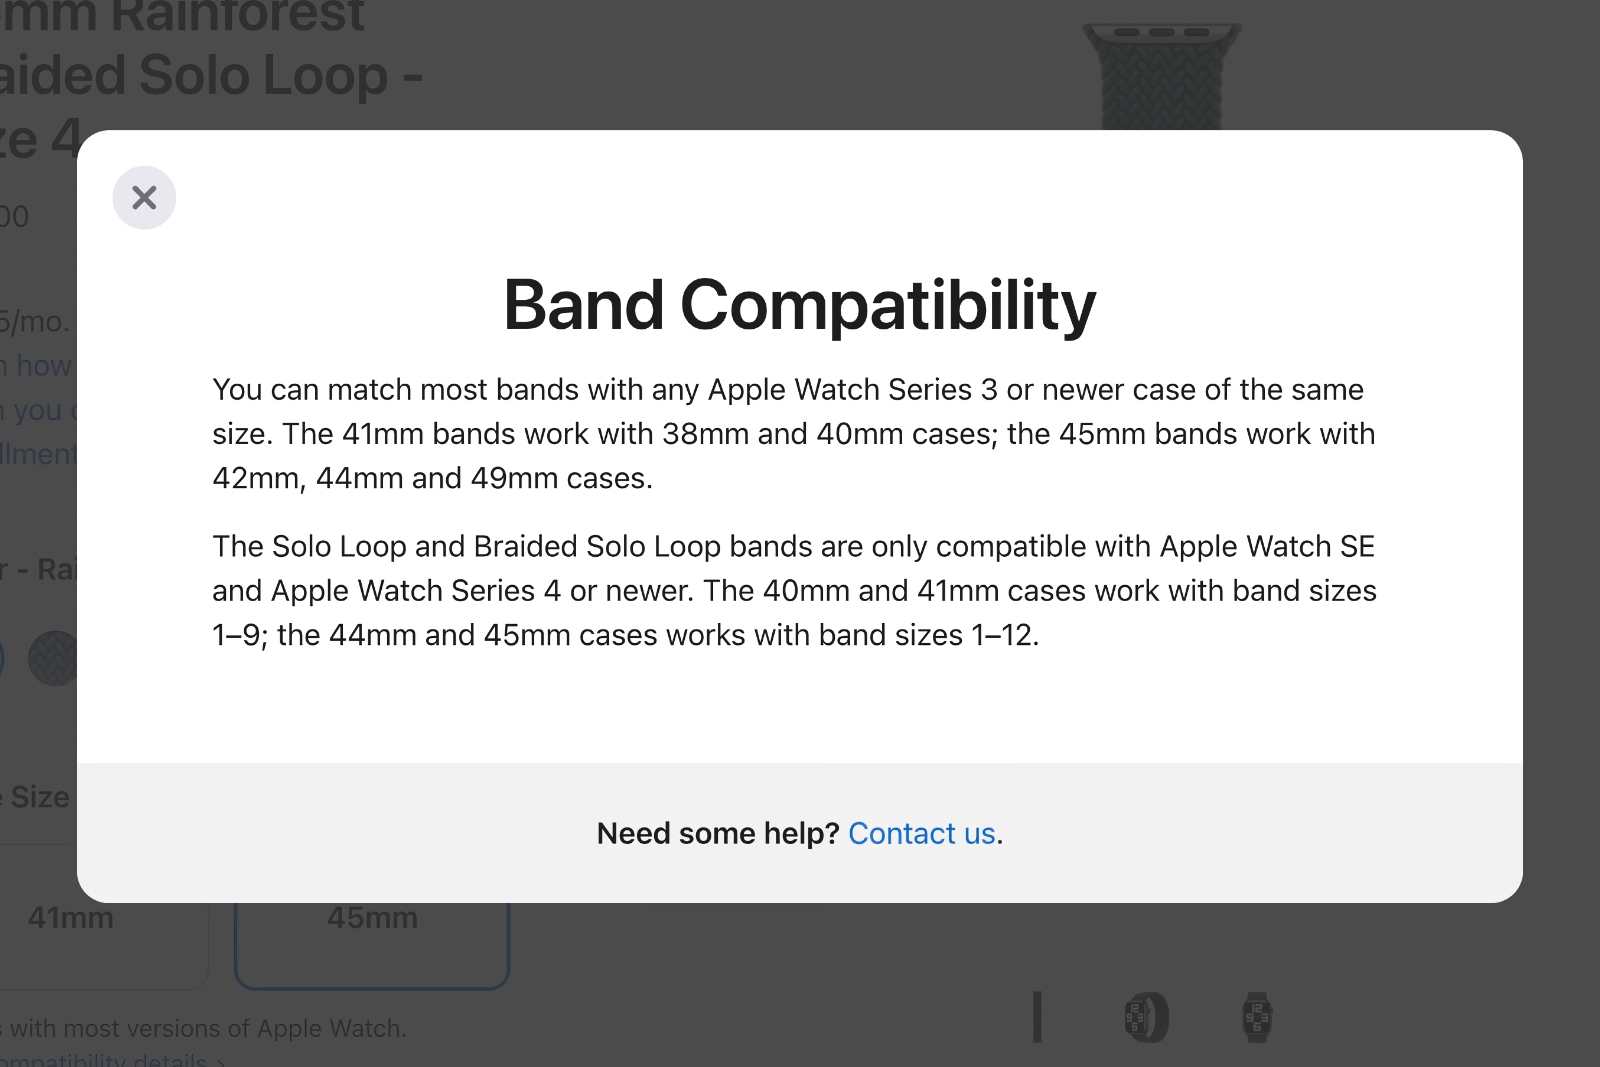Click the per-month price text
This screenshot has width=1600, height=1067.
point(35,321)
